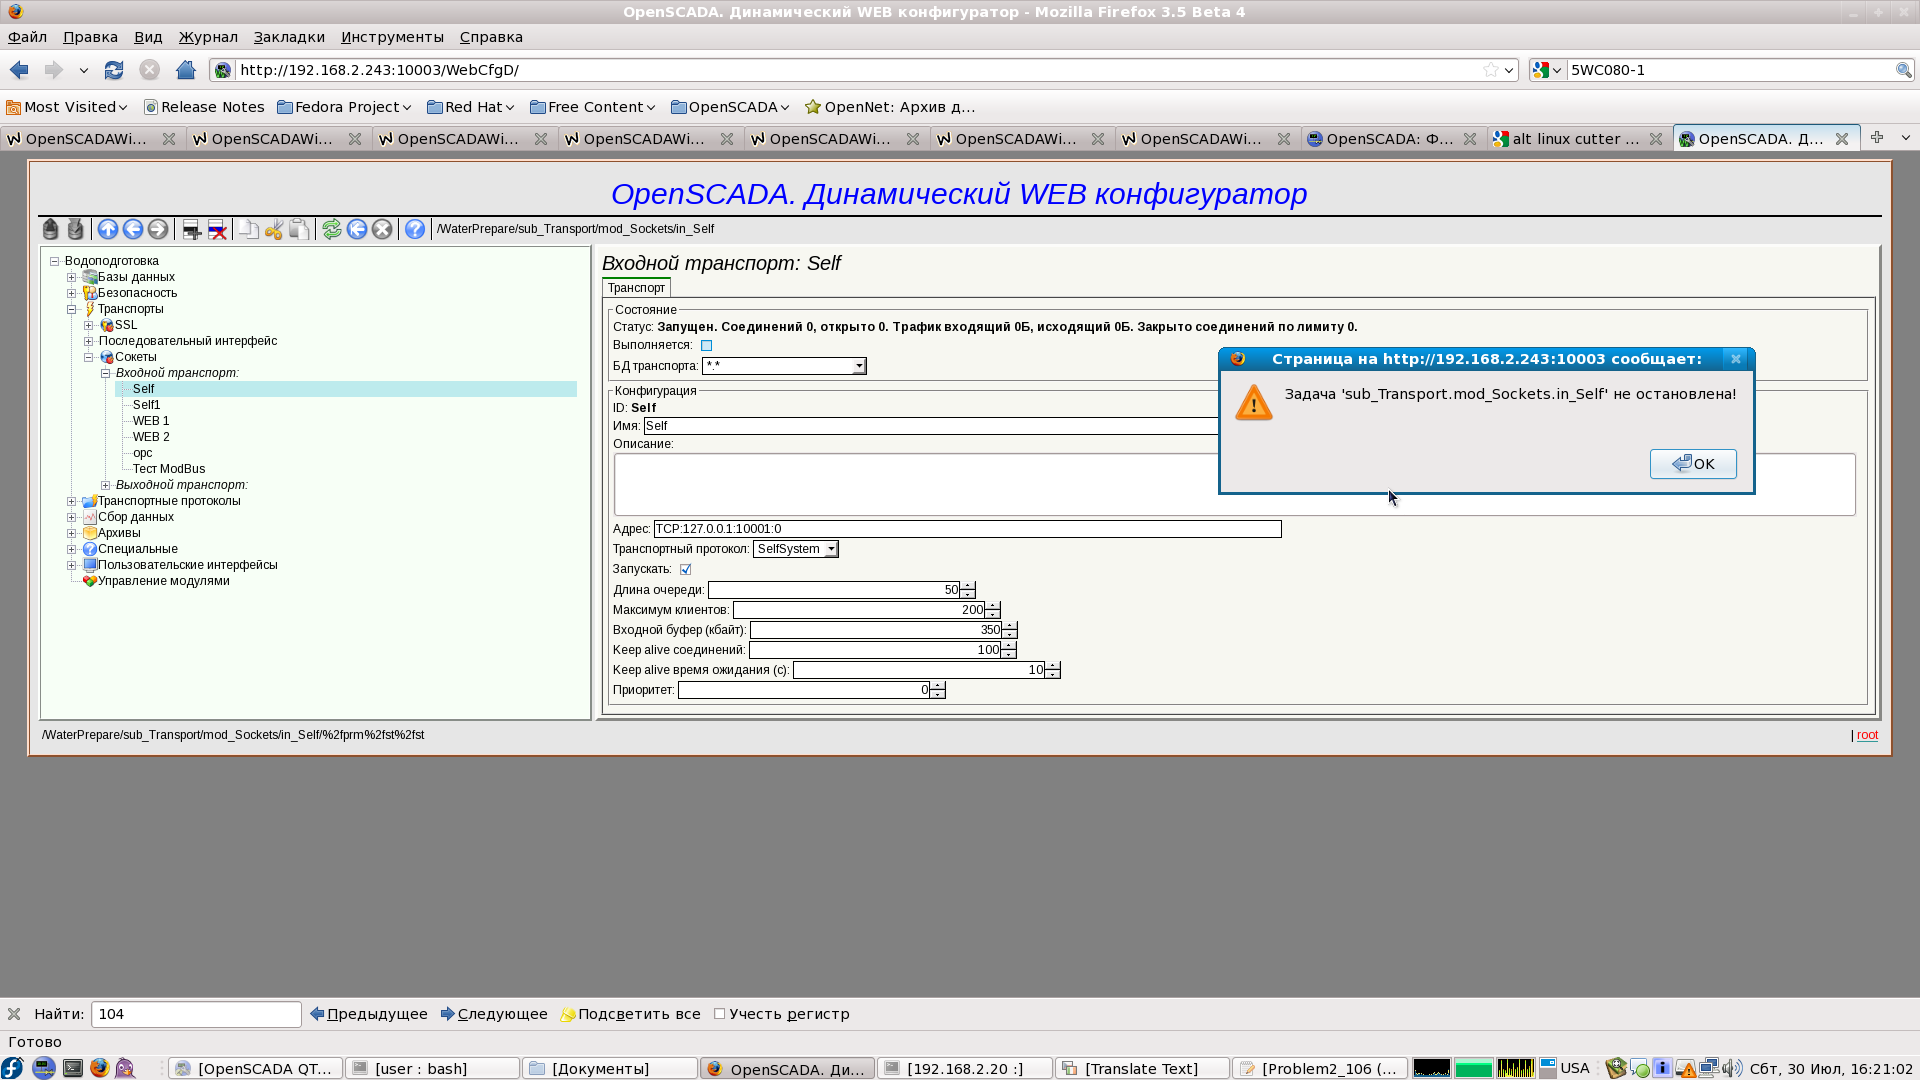1920x1080 pixels.
Task: Click the cut scissors toolbar icon
Action: pos(273,229)
